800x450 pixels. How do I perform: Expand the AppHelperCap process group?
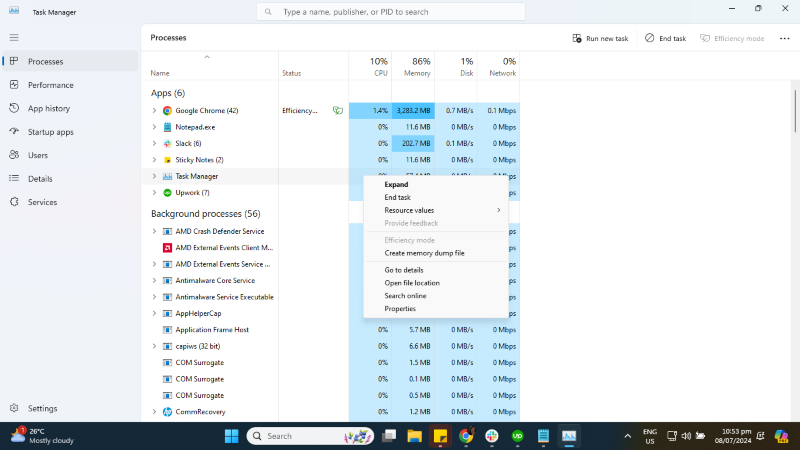[x=154, y=313]
